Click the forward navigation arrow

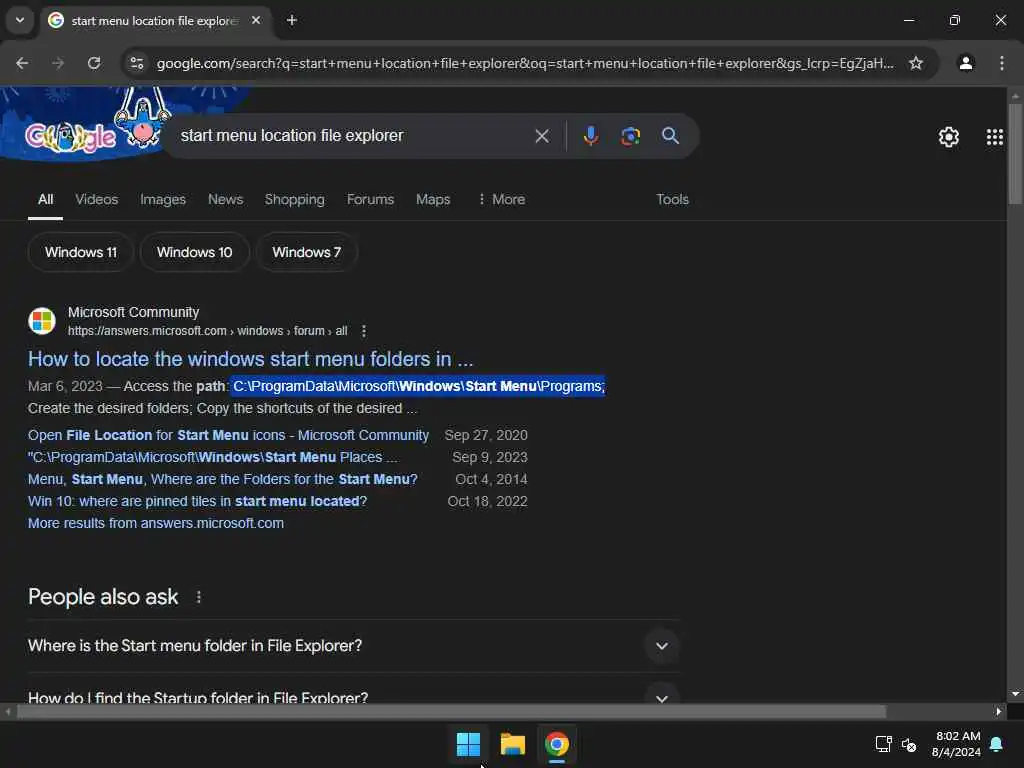(58, 63)
